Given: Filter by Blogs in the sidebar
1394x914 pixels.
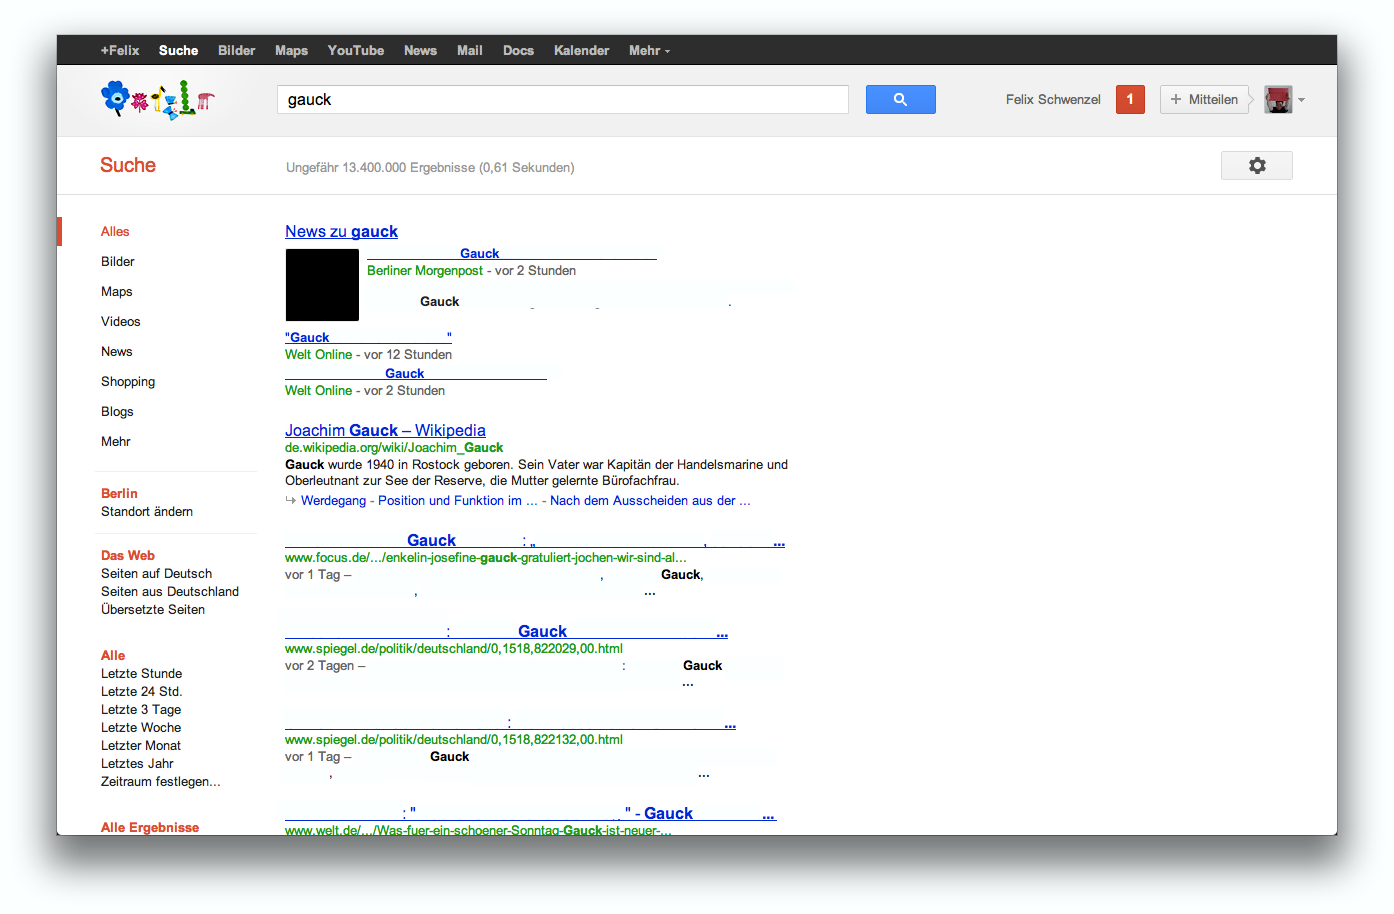Looking at the screenshot, I should (x=117, y=411).
